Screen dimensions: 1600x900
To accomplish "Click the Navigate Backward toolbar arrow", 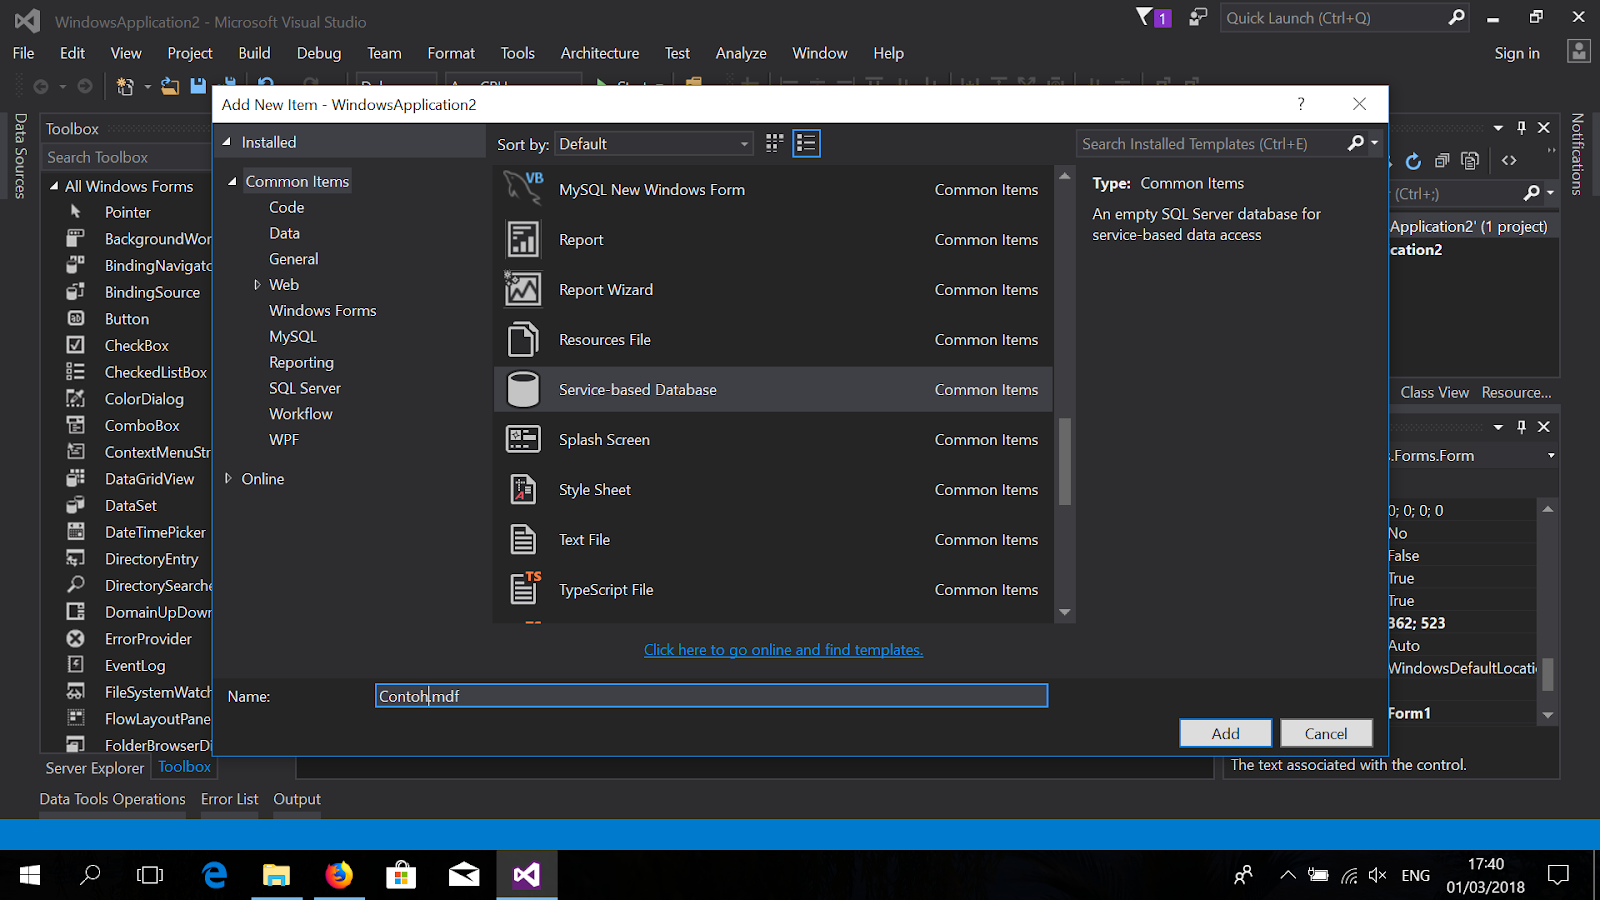I will (x=41, y=86).
